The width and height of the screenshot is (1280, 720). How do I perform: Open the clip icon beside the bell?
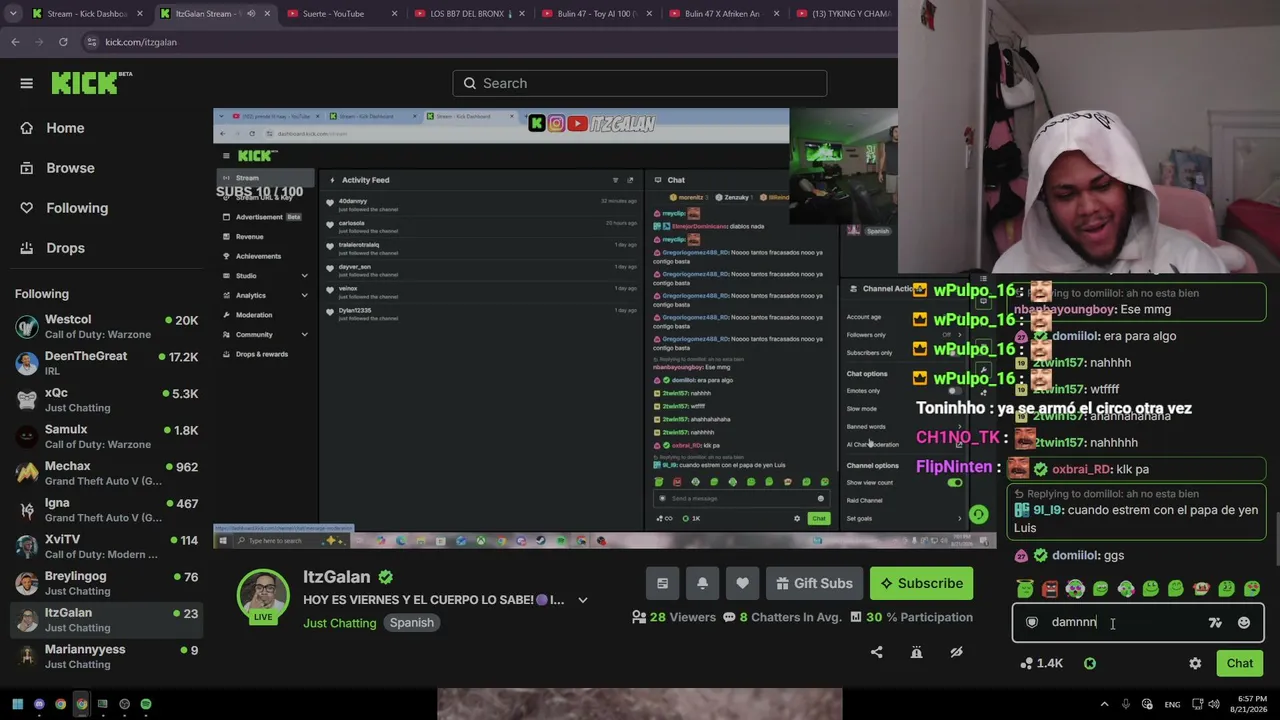662,583
